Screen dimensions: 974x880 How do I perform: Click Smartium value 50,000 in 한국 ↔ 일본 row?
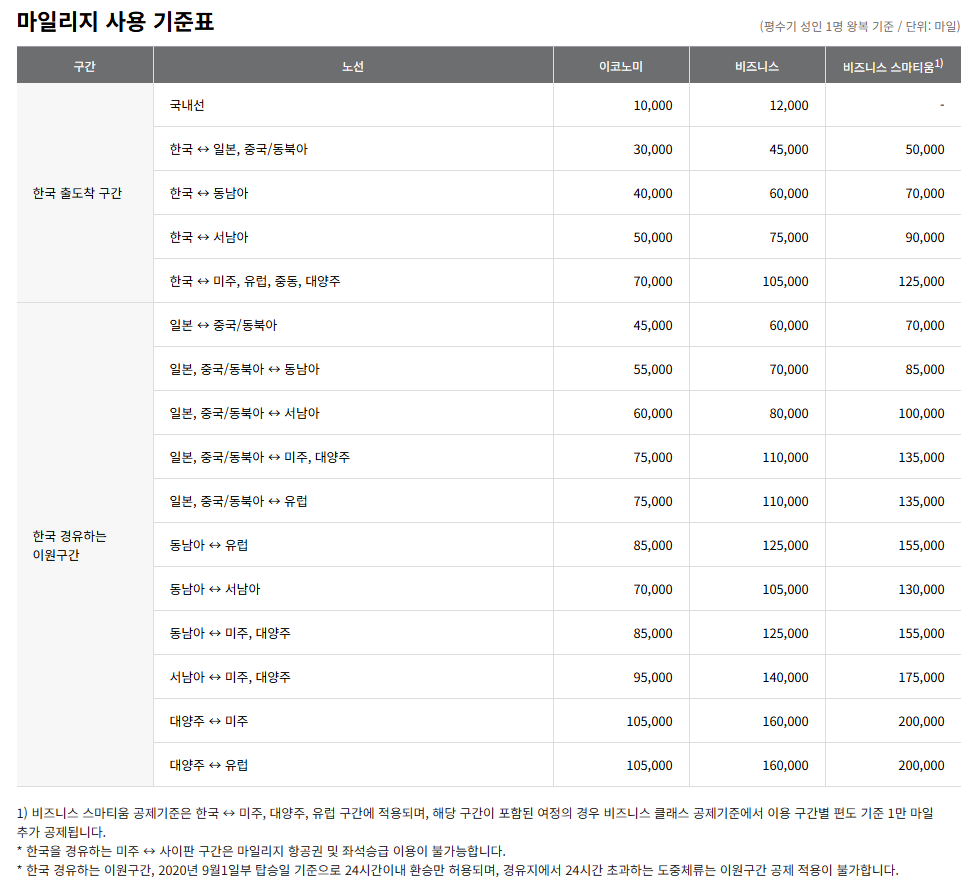coord(925,150)
